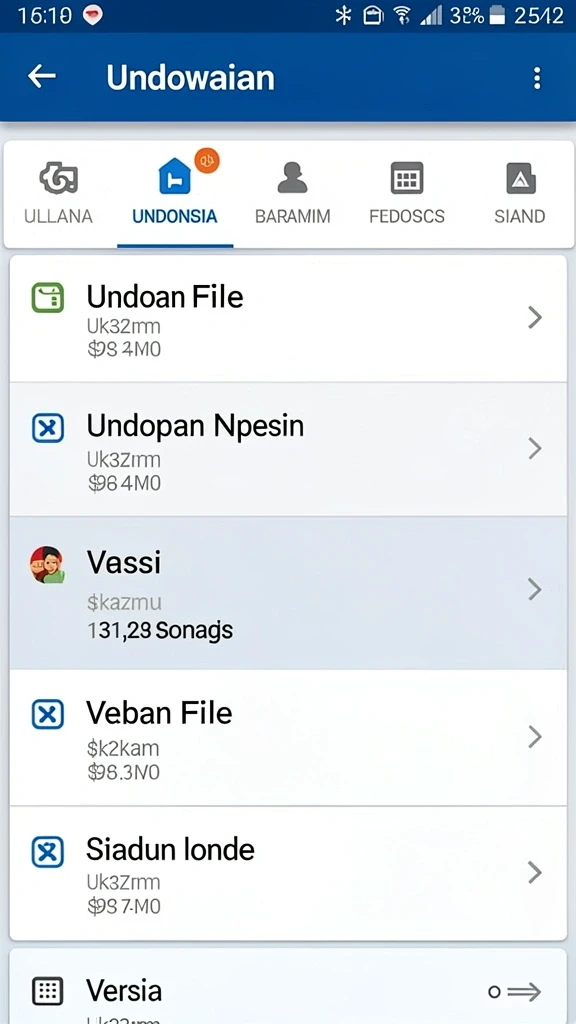Tap the X checkbox beside Undopan Npesin
Viewport: 576px width, 1024px height.
(x=48, y=428)
